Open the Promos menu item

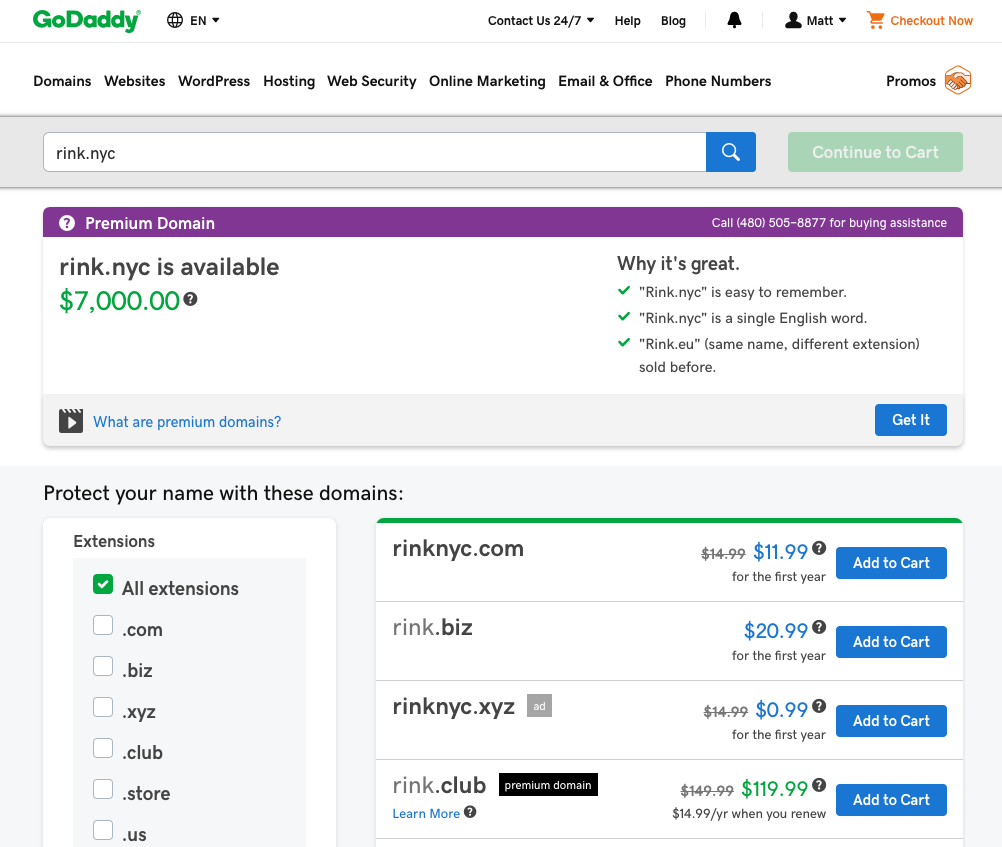click(911, 81)
